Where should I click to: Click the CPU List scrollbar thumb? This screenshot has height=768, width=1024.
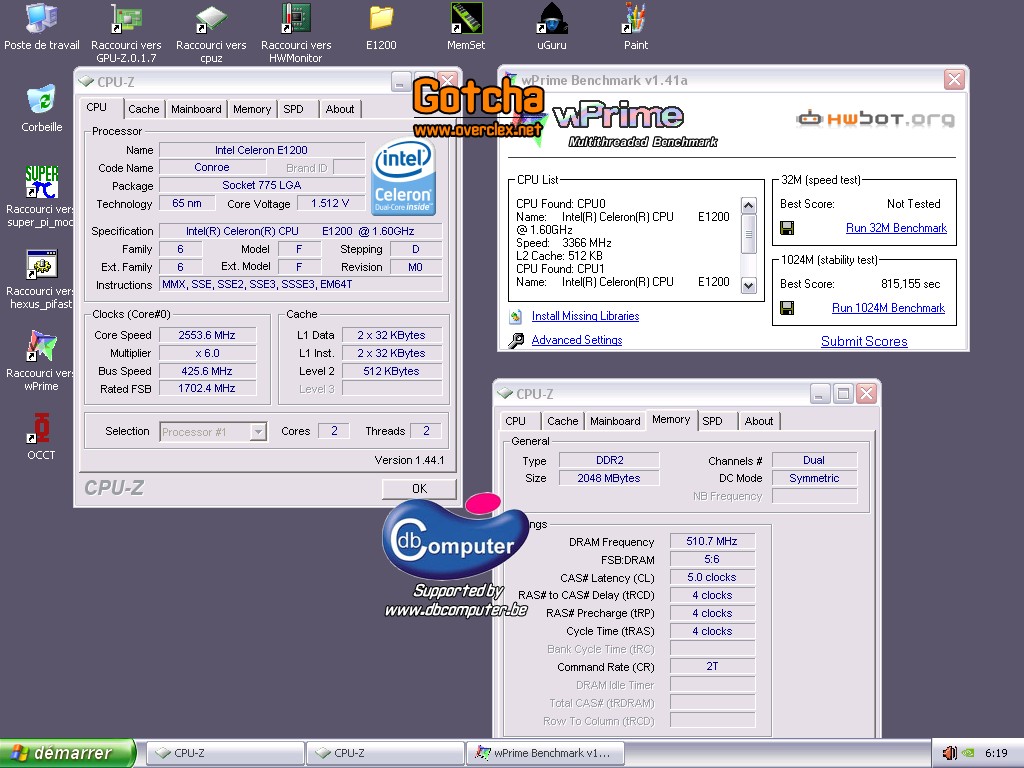coord(749,234)
